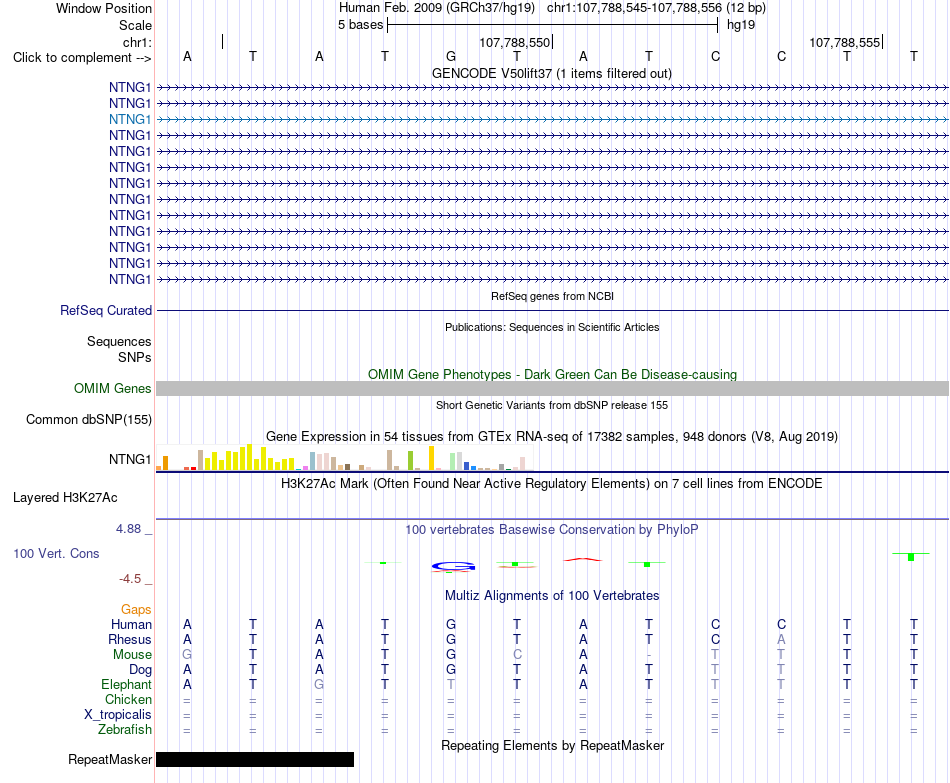Click the Mouse species label
Screen dimensions: 950x783
pyautogui.click(x=132, y=655)
